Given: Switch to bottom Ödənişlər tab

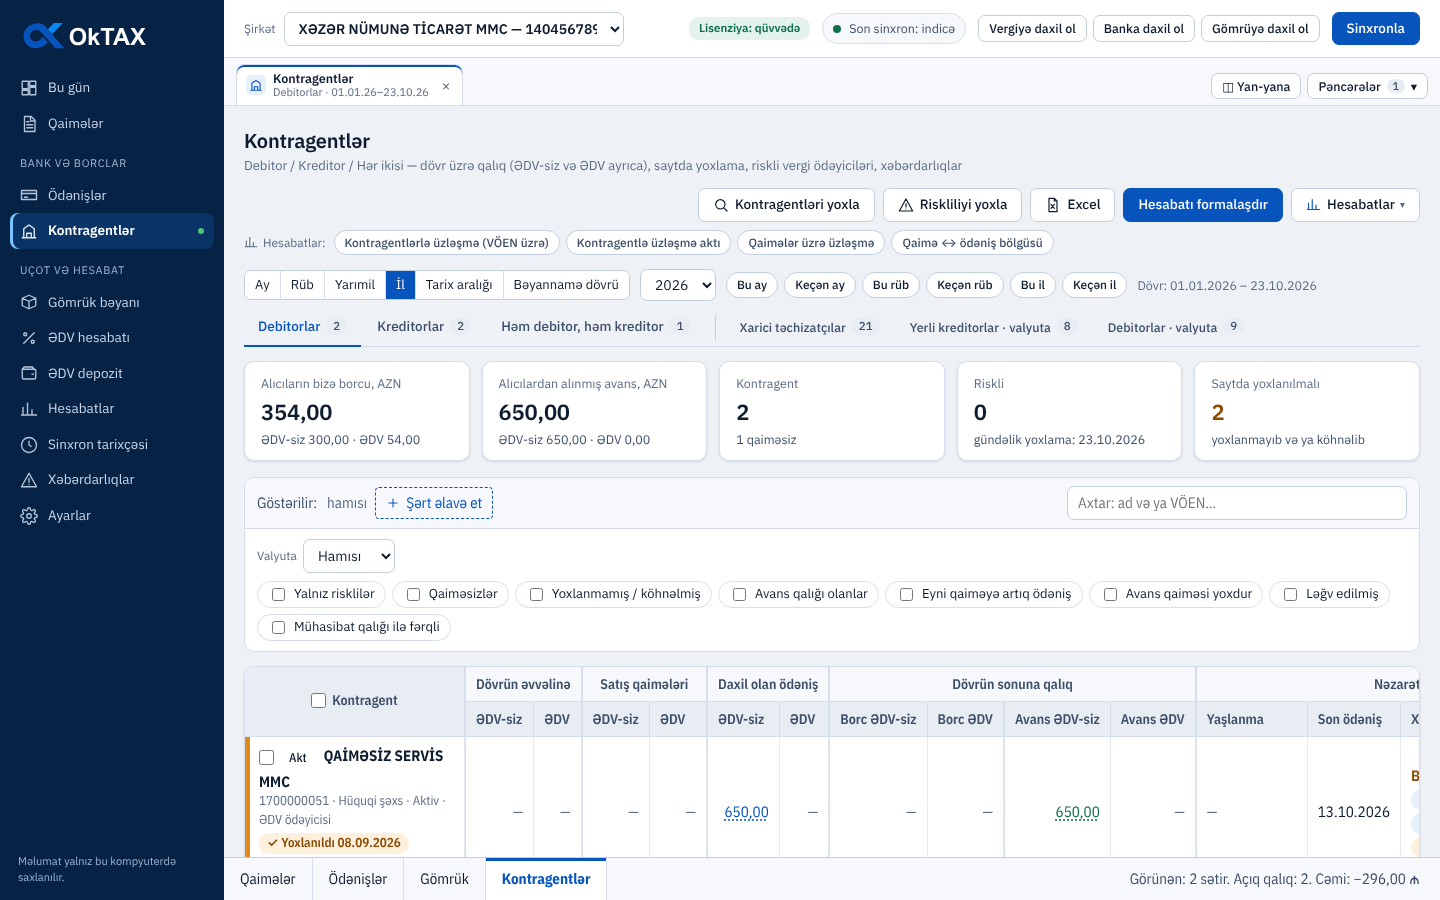Looking at the screenshot, I should pyautogui.click(x=358, y=879).
